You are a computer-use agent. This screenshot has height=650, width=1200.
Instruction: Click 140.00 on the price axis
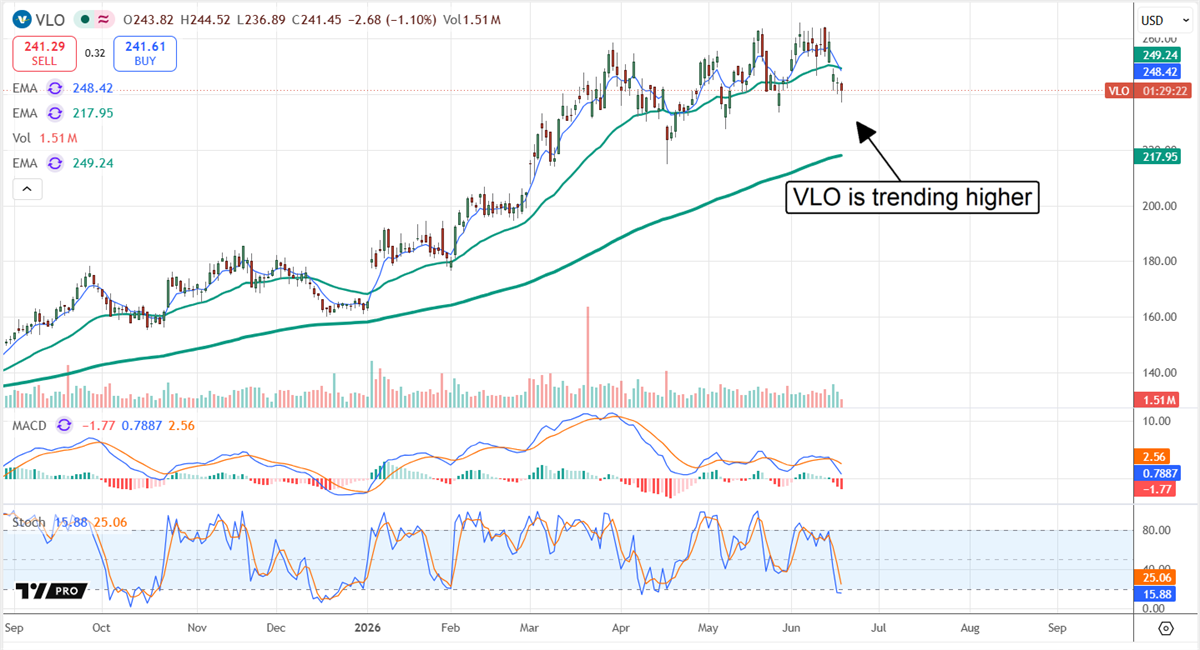1161,372
